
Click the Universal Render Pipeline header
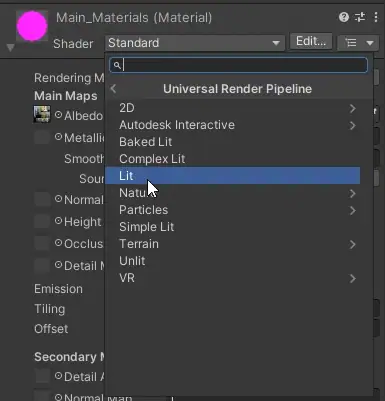click(x=237, y=89)
